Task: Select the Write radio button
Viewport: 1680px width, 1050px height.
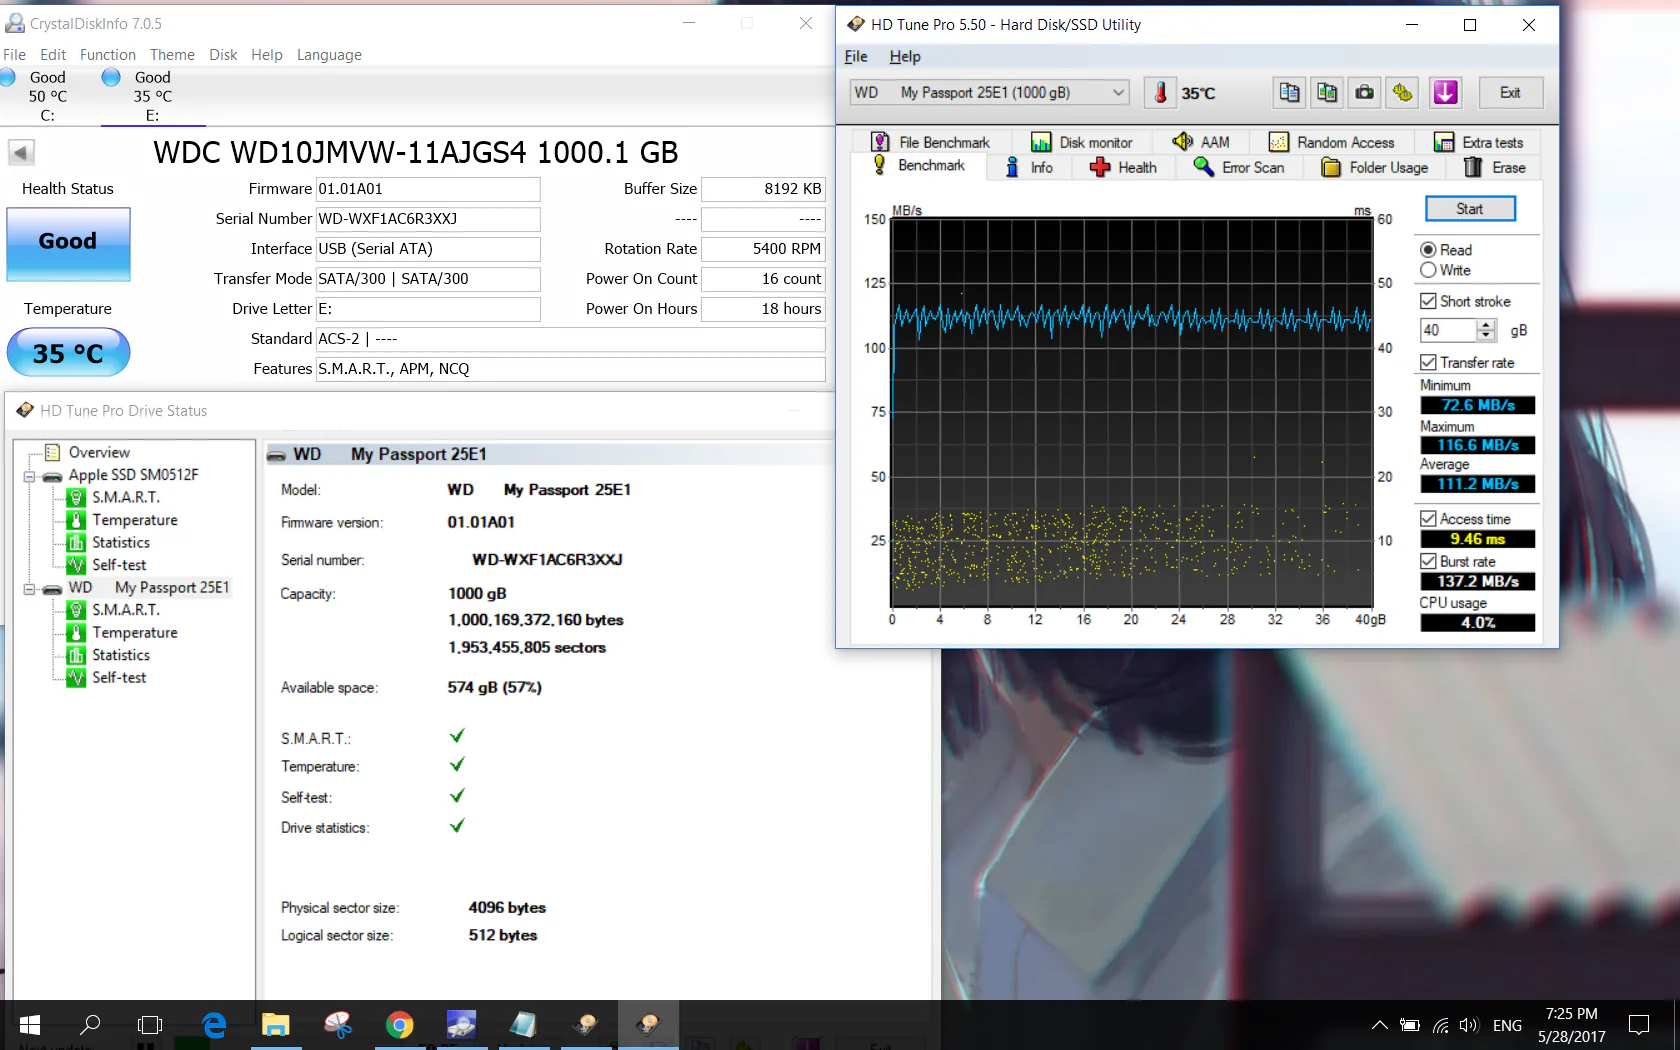Action: pyautogui.click(x=1428, y=270)
